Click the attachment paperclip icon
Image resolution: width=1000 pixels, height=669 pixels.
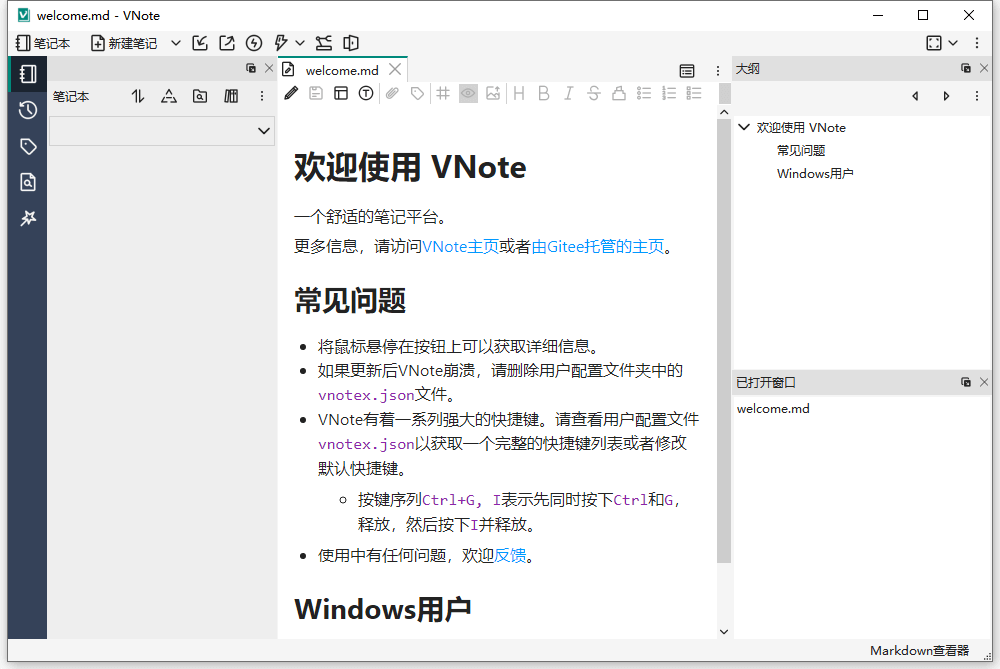392,94
